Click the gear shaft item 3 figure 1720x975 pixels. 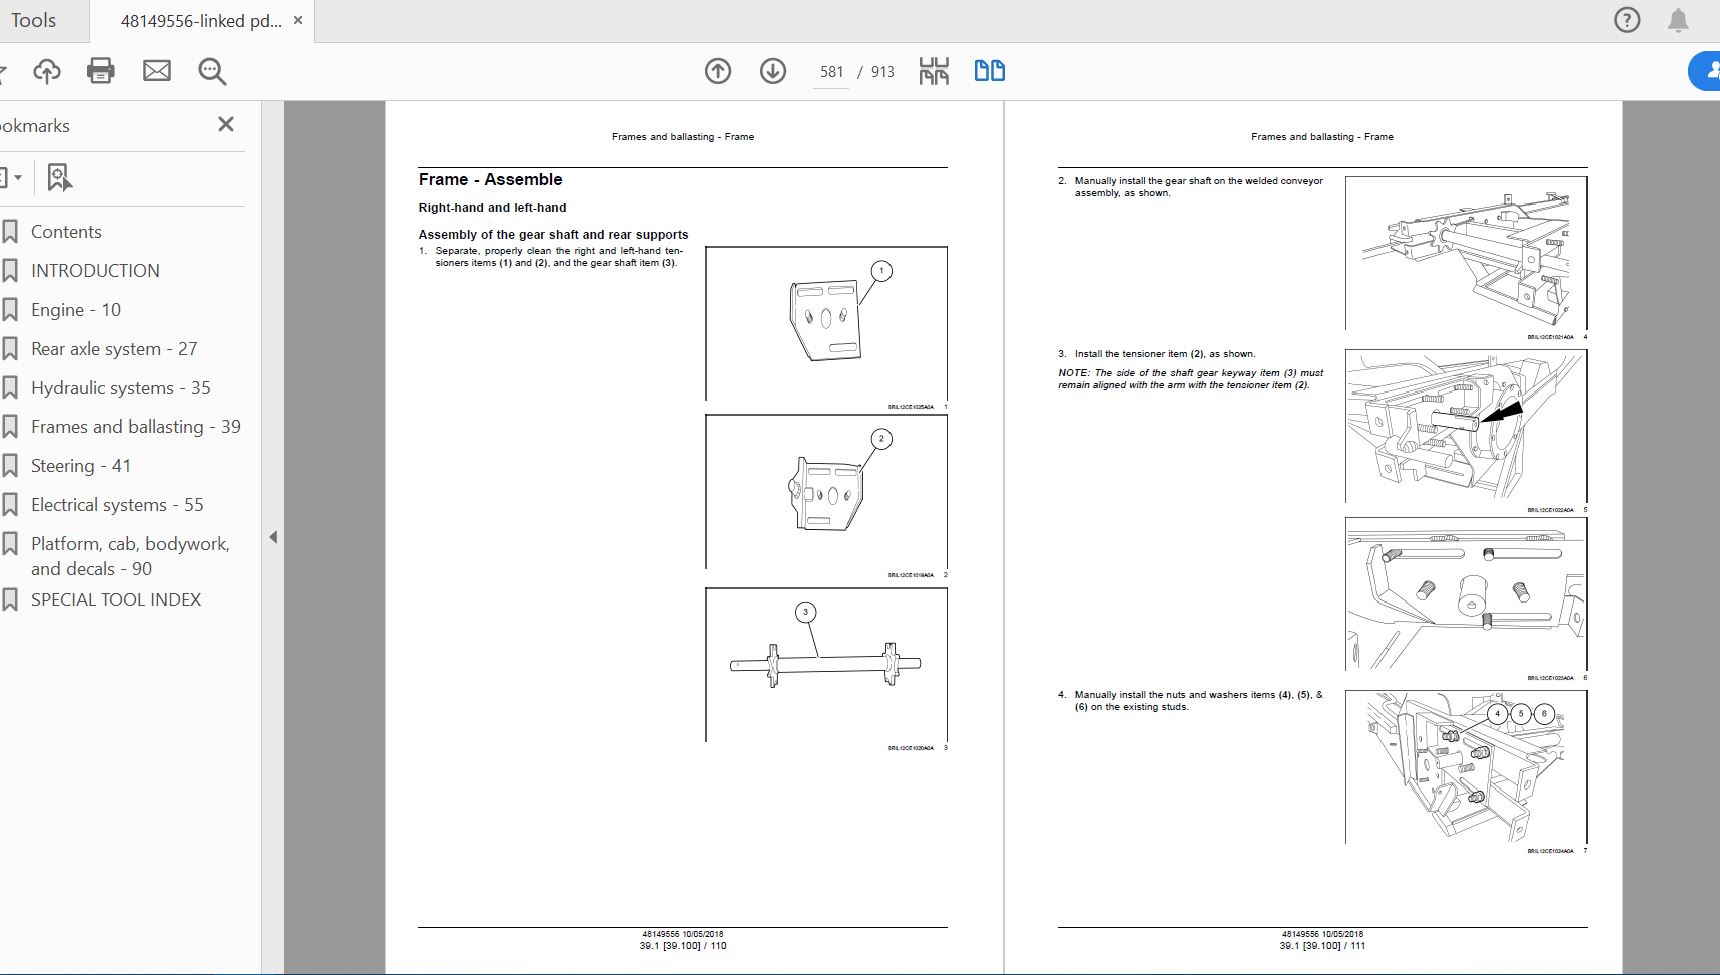point(826,664)
